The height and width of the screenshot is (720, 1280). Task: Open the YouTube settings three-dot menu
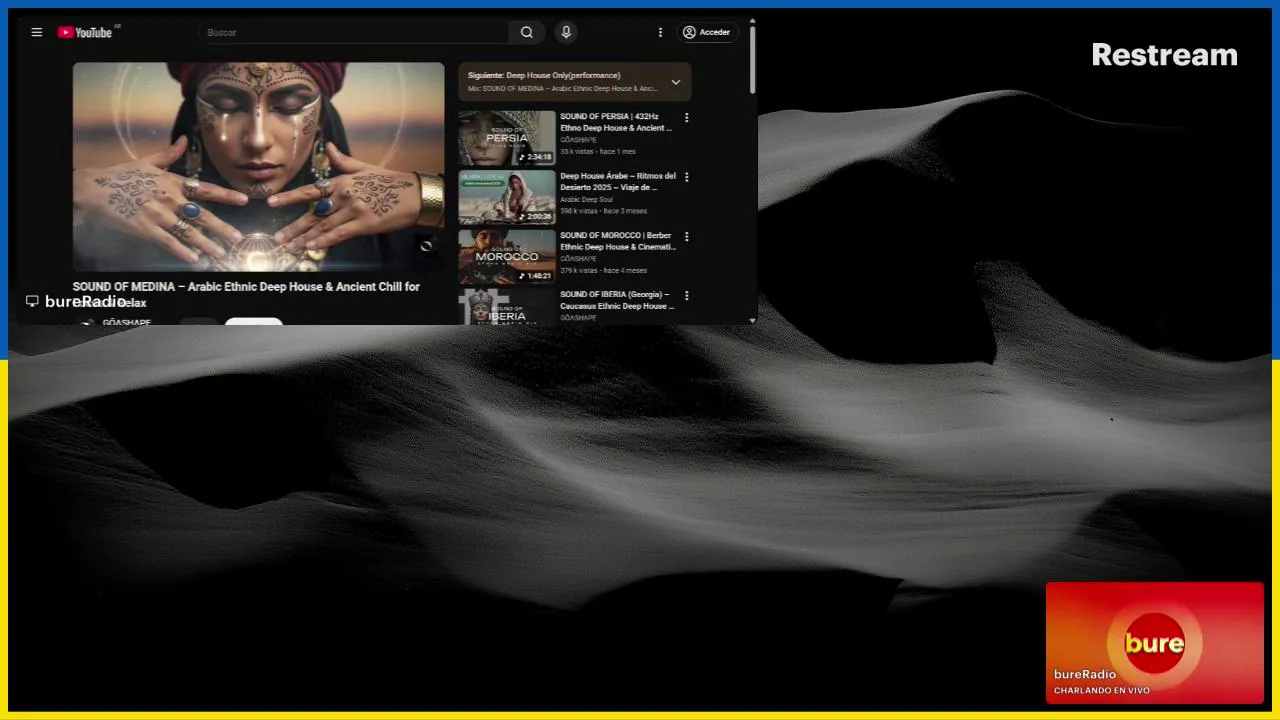pos(660,32)
